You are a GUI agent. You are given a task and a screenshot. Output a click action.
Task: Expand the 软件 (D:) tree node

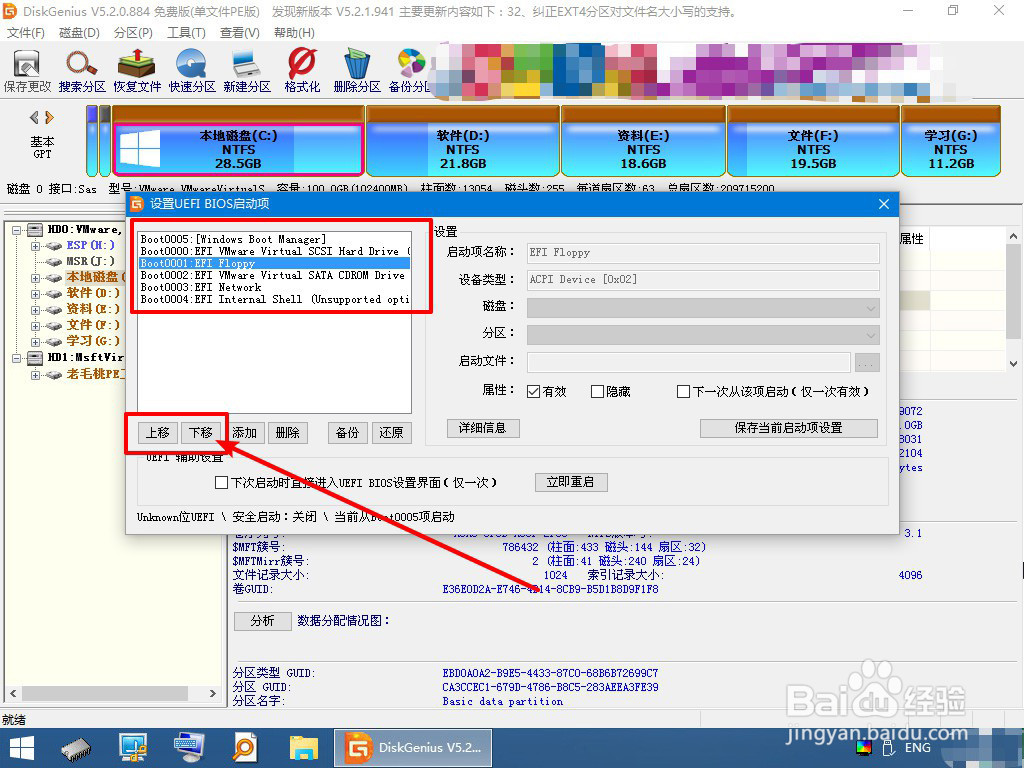(36, 294)
